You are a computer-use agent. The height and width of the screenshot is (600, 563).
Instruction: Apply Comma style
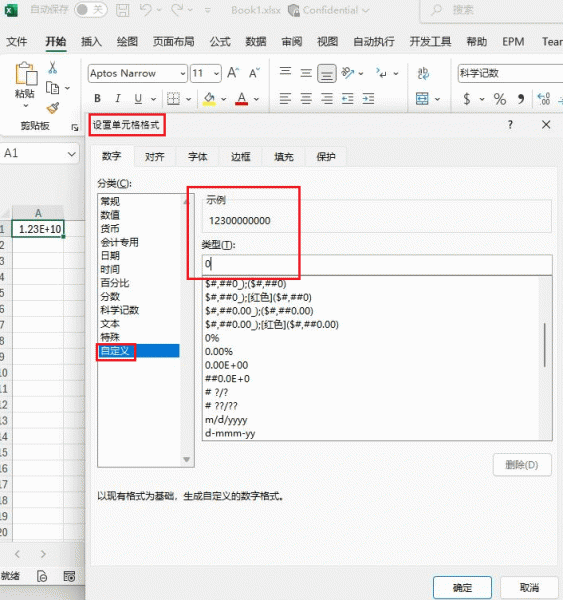point(521,99)
